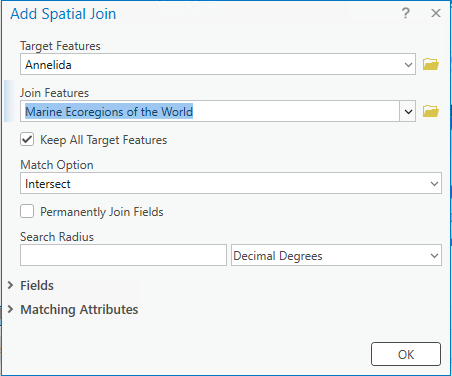Click the Fields heading text
Screen dimensions: 452x376
(x=37, y=286)
